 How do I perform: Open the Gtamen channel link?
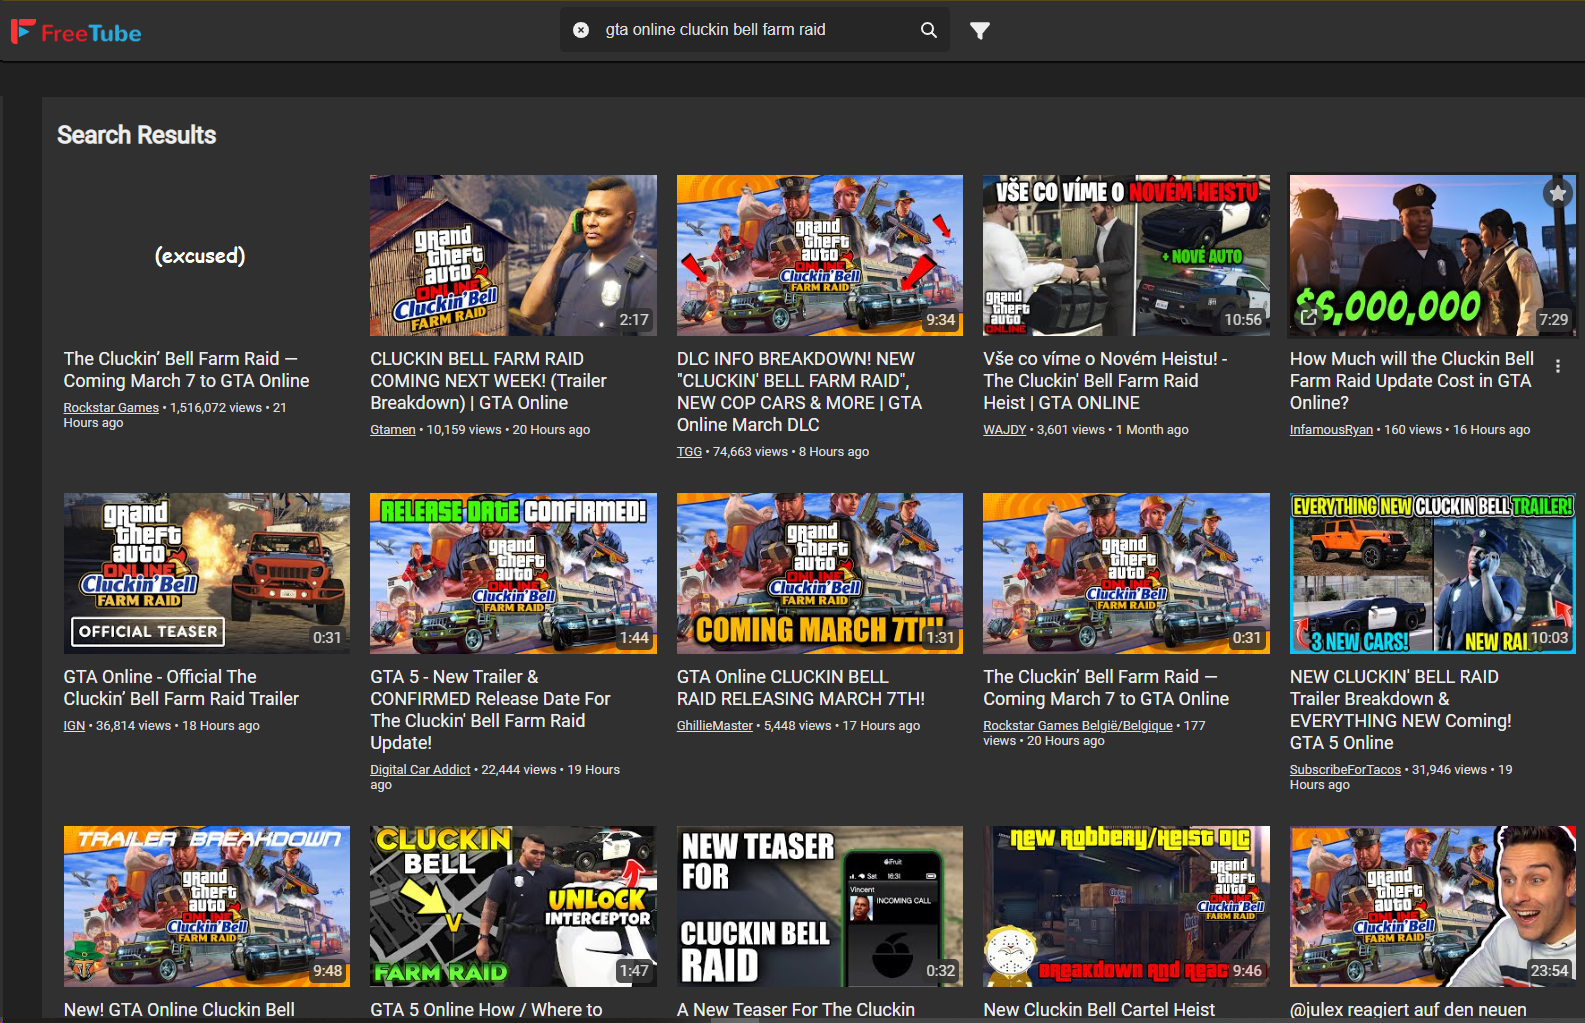[393, 430]
